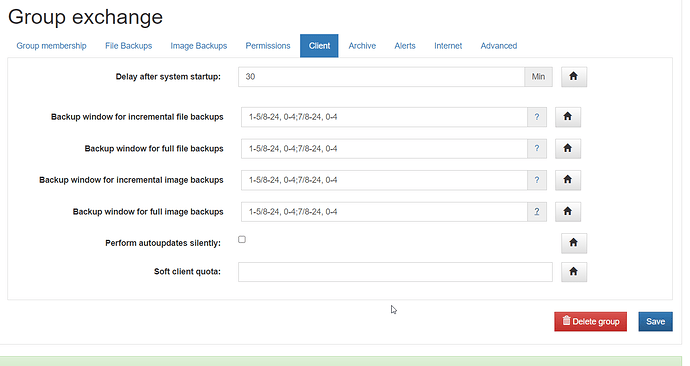
Task: Click the Min unit label of startup delay
Action: pos(538,77)
